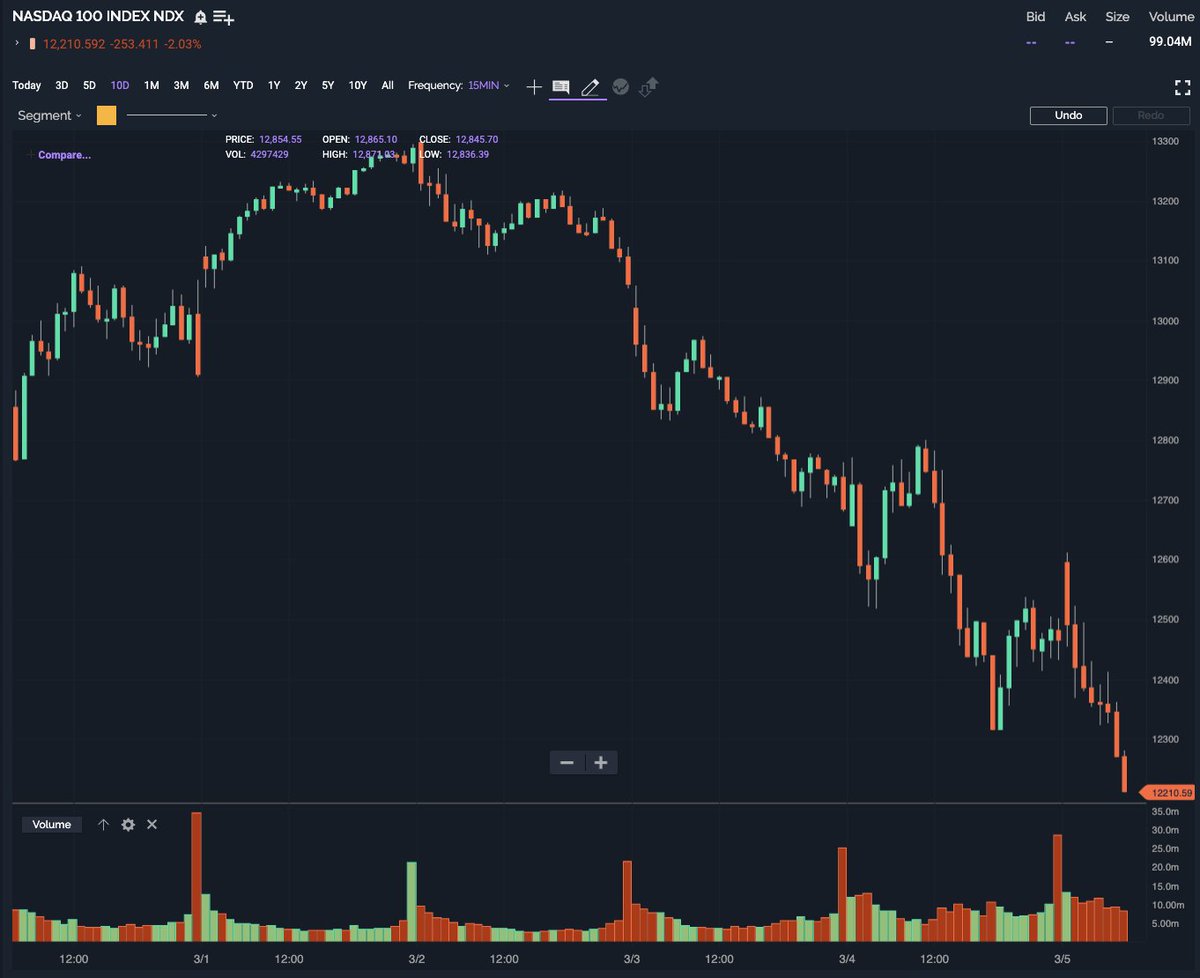Viewport: 1200px width, 978px height.
Task: Select the 10D time range
Action: click(120, 86)
